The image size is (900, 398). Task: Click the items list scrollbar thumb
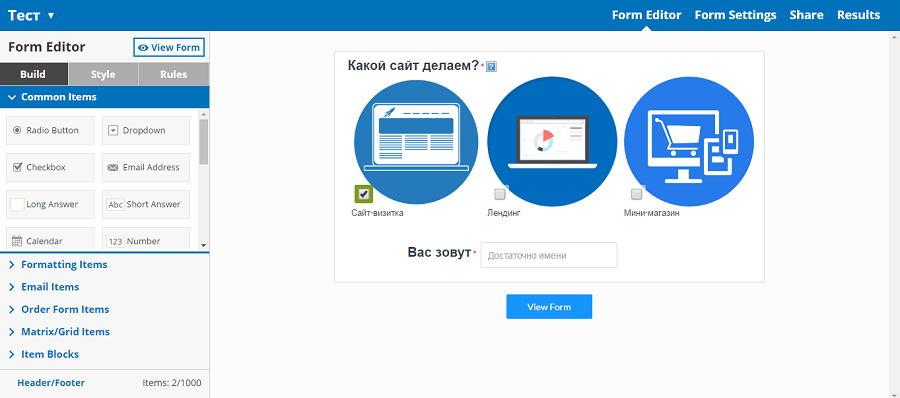204,142
